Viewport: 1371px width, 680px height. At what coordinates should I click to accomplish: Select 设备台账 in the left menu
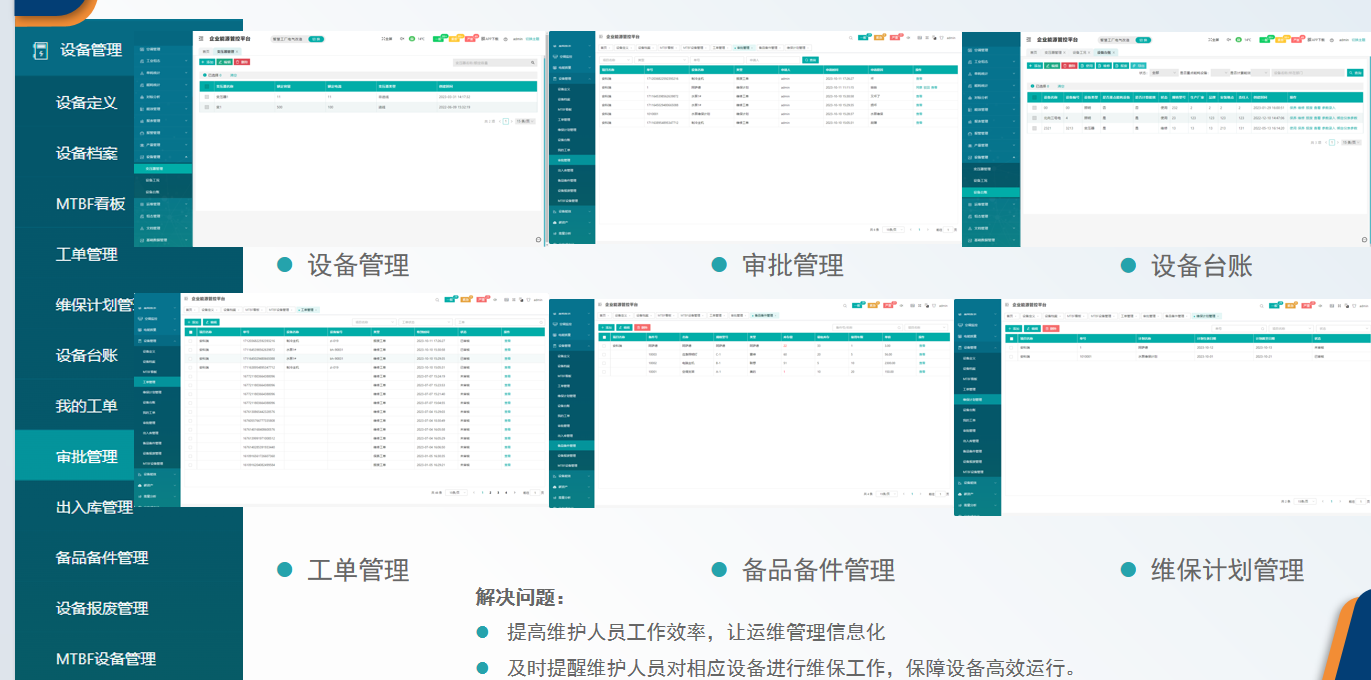coord(87,355)
